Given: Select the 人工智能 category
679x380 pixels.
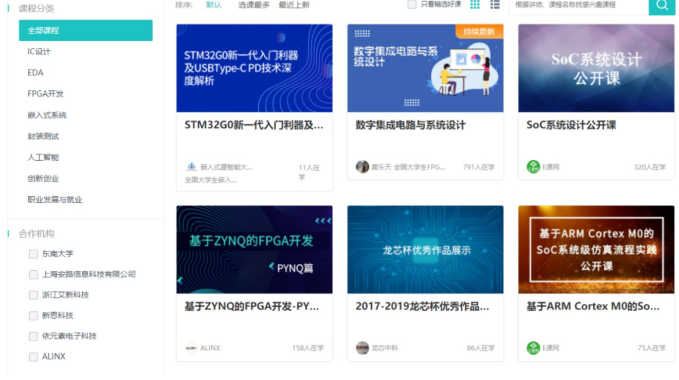Looking at the screenshot, I should tap(43, 158).
